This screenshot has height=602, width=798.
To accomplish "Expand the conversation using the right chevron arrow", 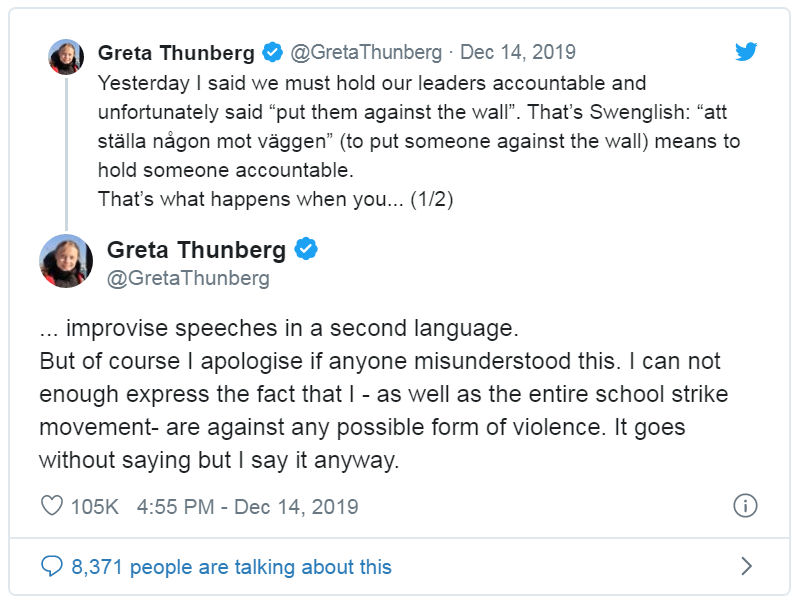I will click(x=746, y=567).
